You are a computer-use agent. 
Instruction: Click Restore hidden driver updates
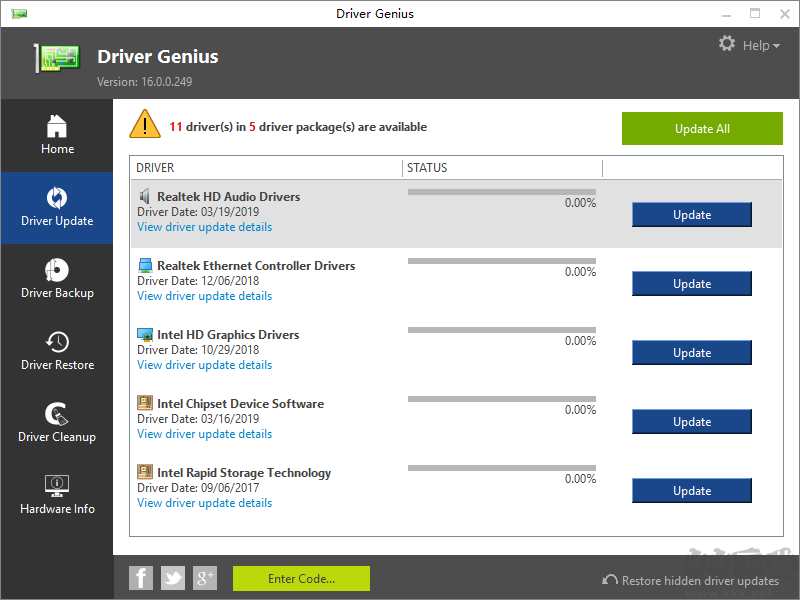693,580
